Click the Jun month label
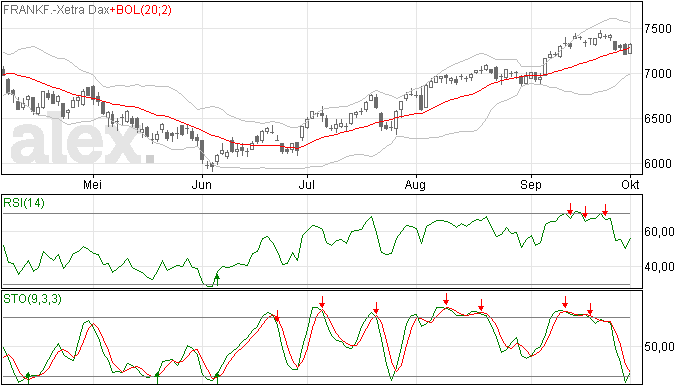 [x=202, y=184]
